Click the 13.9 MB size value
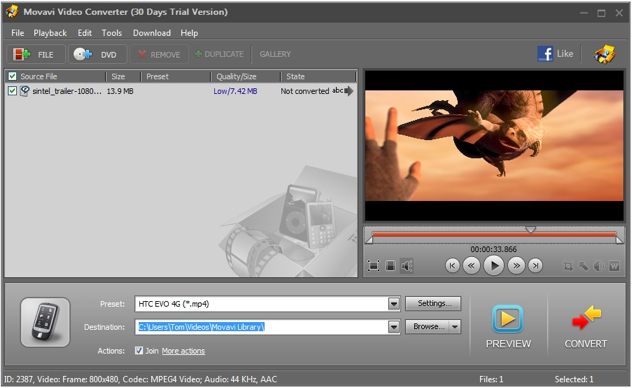The image size is (632, 388). pyautogui.click(x=120, y=91)
